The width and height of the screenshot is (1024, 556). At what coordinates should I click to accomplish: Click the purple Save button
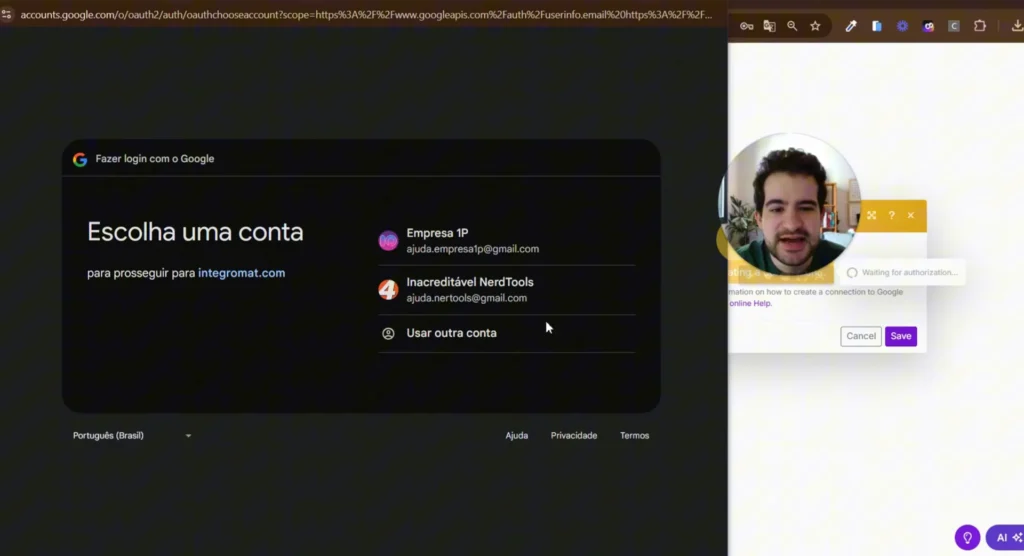click(x=901, y=336)
